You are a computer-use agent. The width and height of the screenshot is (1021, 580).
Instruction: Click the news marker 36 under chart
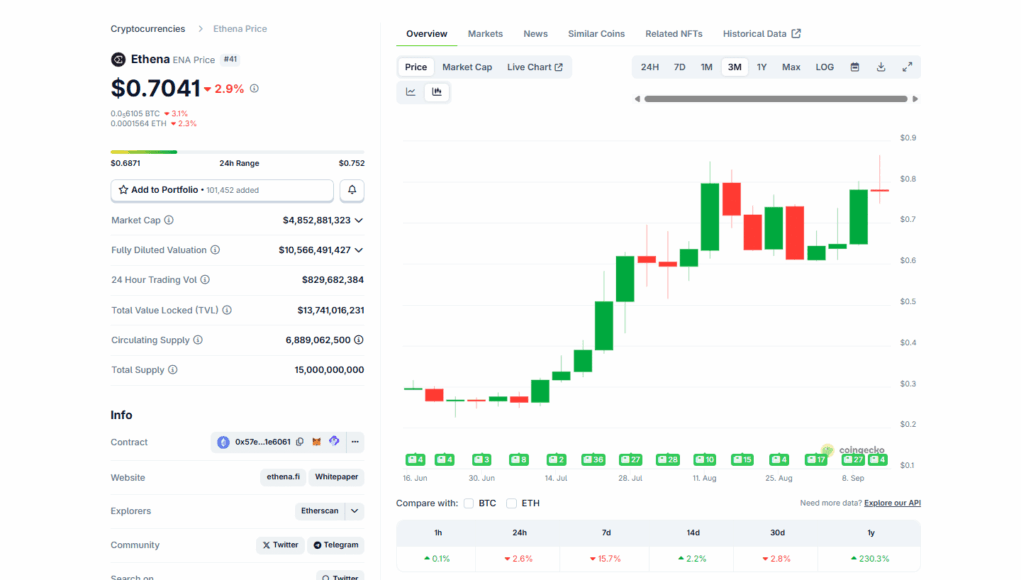pos(593,460)
